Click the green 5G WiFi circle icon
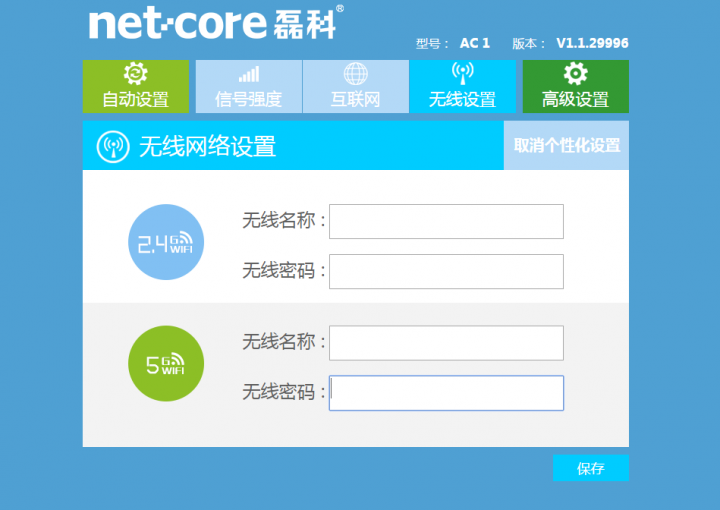 [166, 364]
